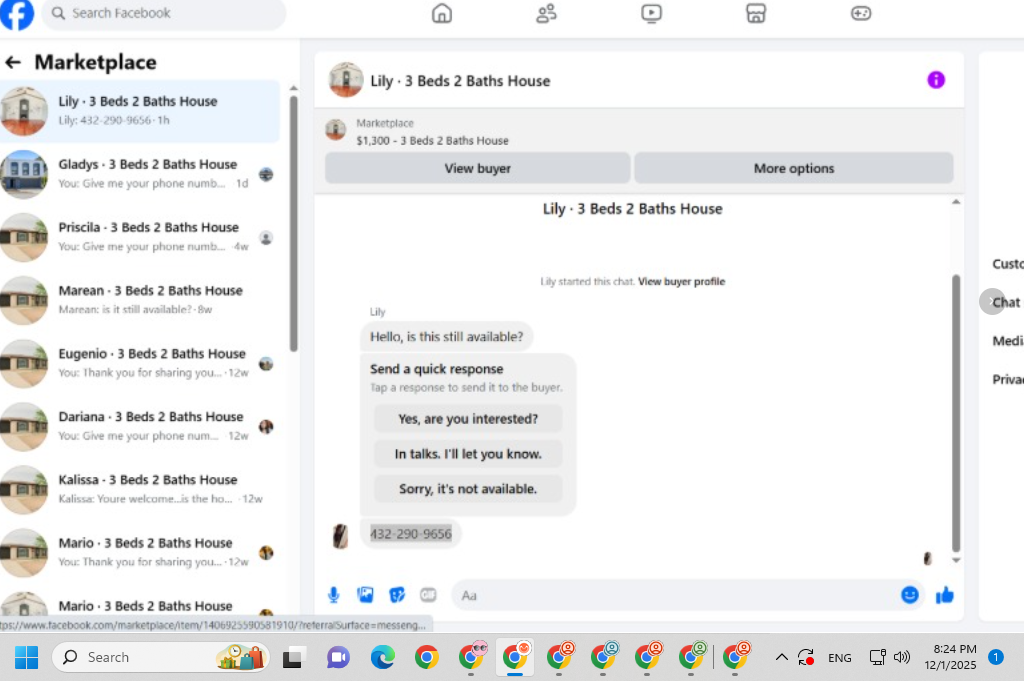Open first Chrome icon on taskbar
Viewport: 1024px width, 681px height.
point(426,657)
